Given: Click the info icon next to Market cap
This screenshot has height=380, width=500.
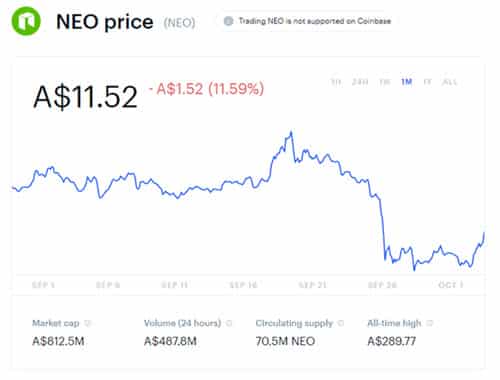Looking at the screenshot, I should (x=88, y=323).
